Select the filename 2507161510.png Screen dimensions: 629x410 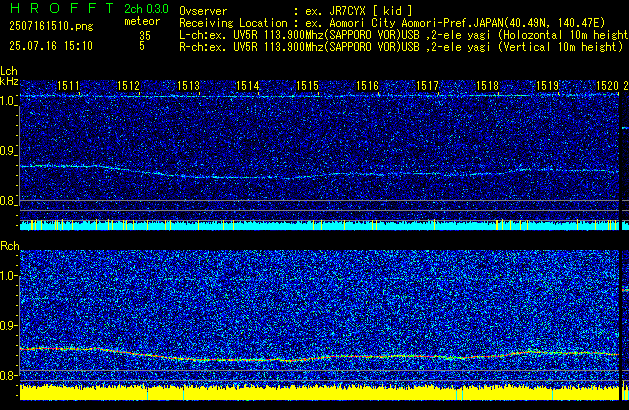click(x=51, y=26)
